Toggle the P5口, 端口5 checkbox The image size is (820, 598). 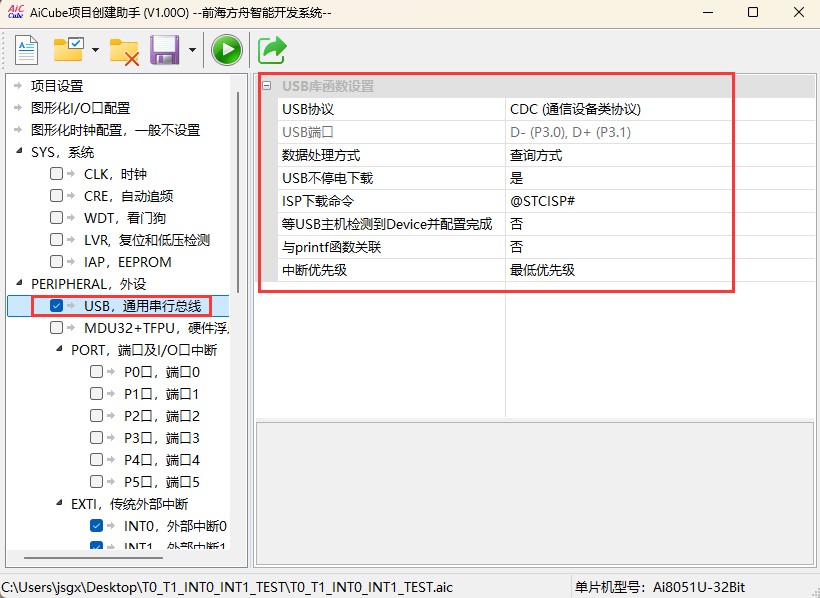coord(96,481)
